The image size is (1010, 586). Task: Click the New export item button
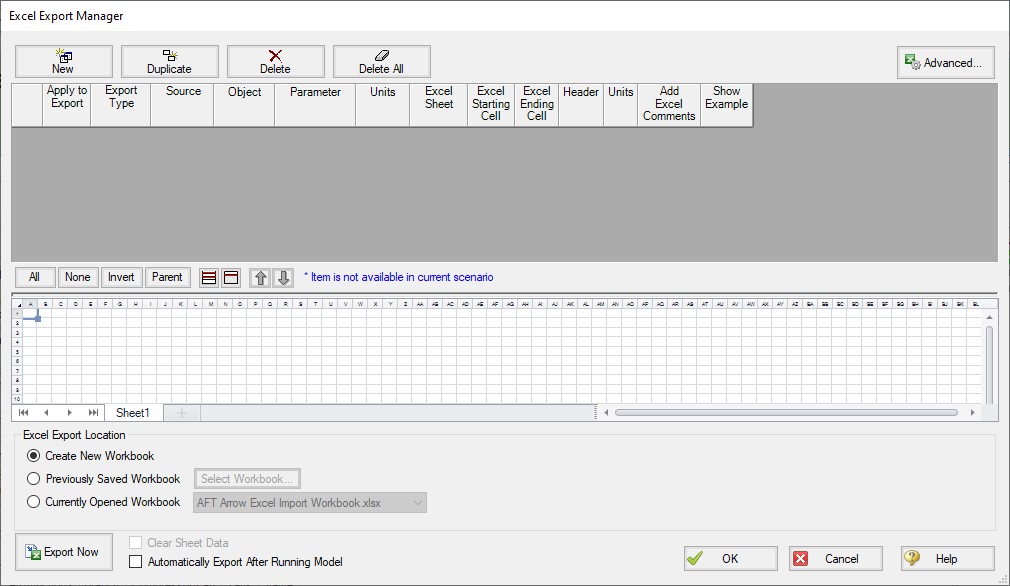pos(64,62)
